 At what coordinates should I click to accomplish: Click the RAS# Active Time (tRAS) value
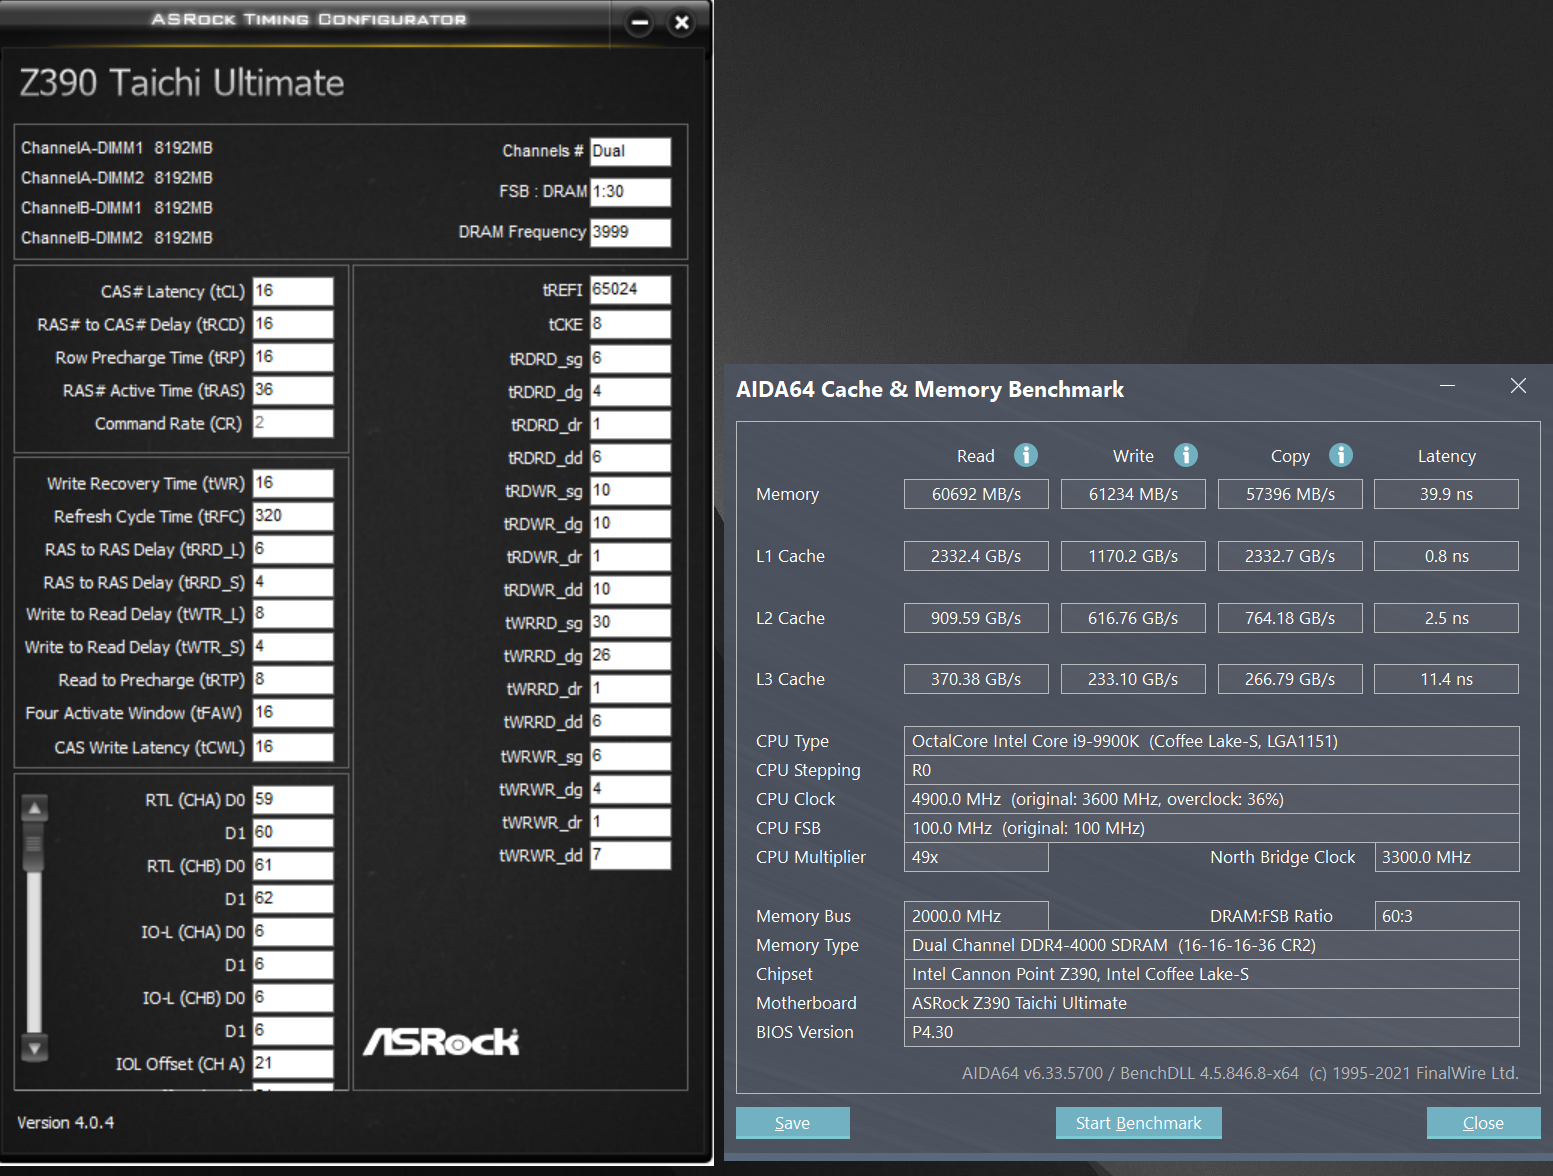click(x=293, y=390)
